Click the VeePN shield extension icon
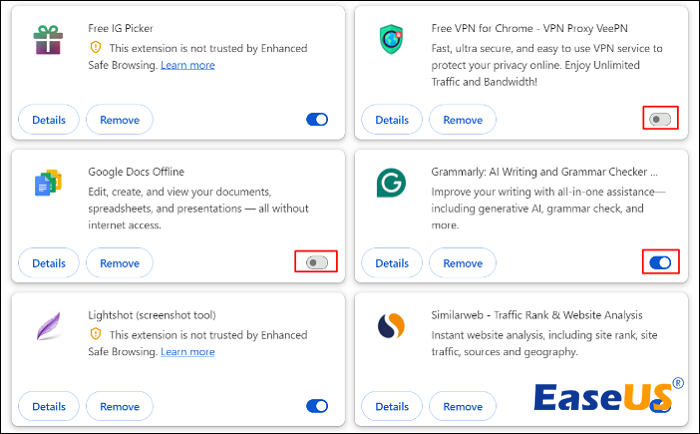The height and width of the screenshot is (434, 700). click(390, 40)
